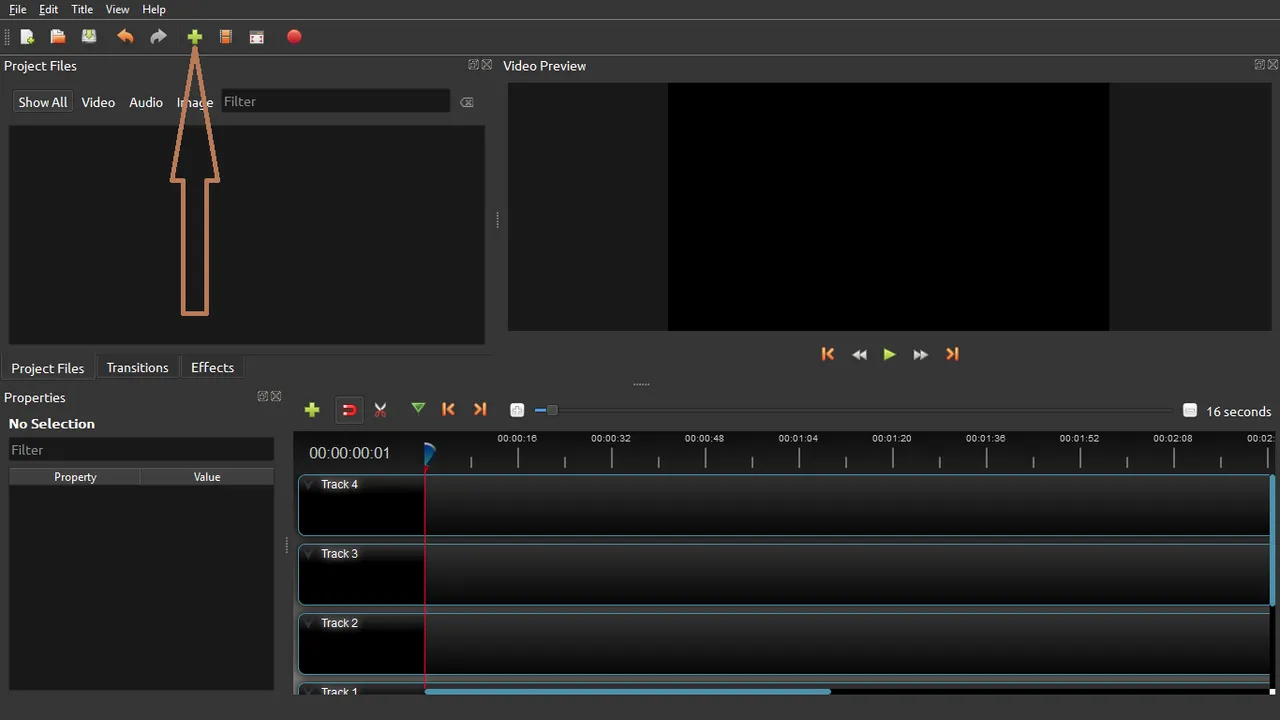Image resolution: width=1280 pixels, height=720 pixels.
Task: Open the View menu
Action: click(x=117, y=9)
